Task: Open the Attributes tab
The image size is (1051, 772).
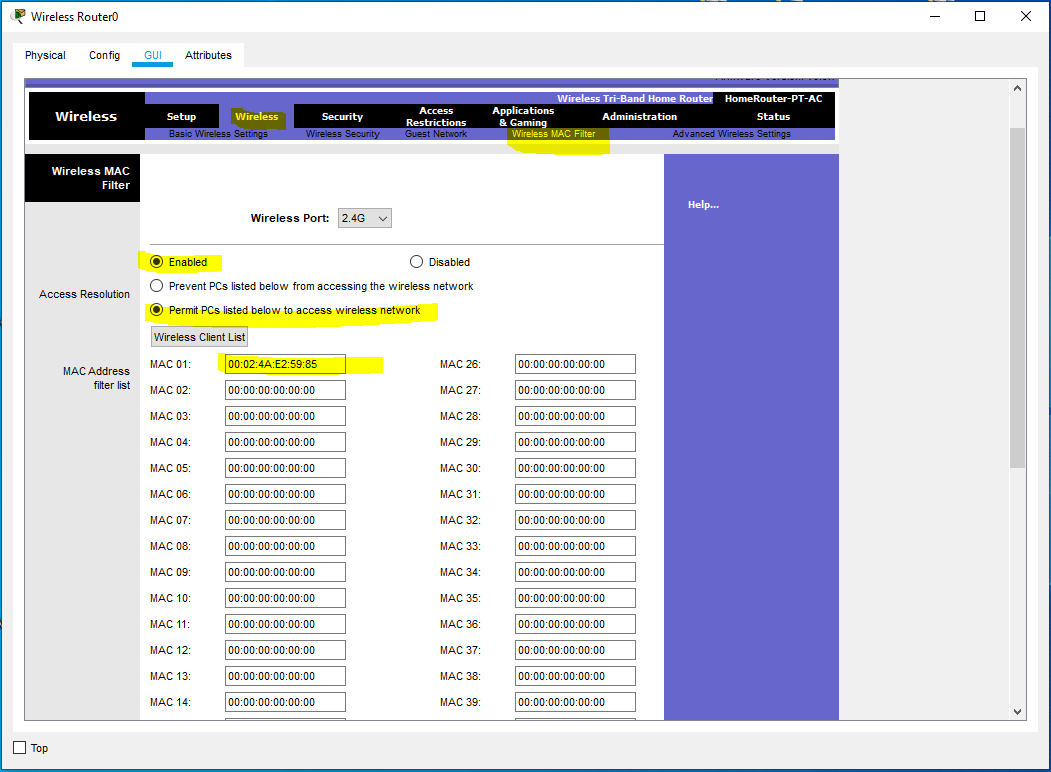Action: click(208, 55)
